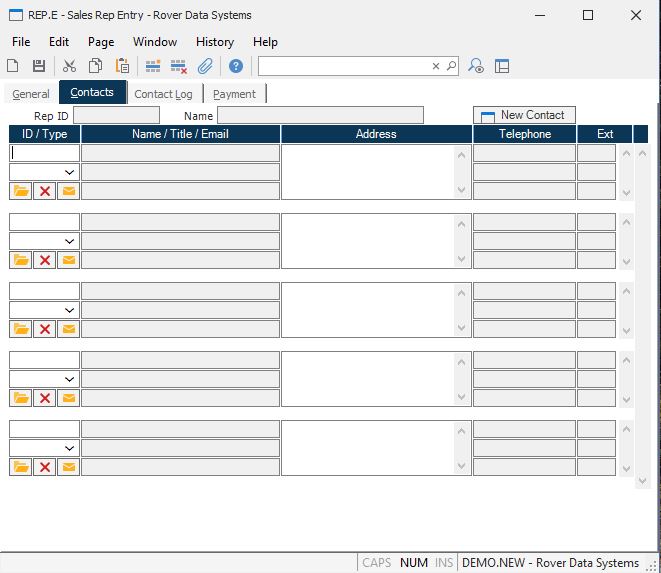Image resolution: width=661 pixels, height=573 pixels.
Task: Open folder icon in first contact row
Action: click(x=21, y=191)
